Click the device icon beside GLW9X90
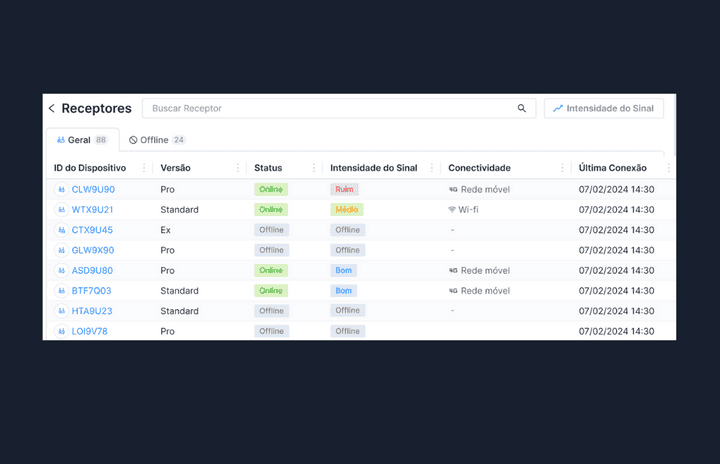 click(x=61, y=250)
